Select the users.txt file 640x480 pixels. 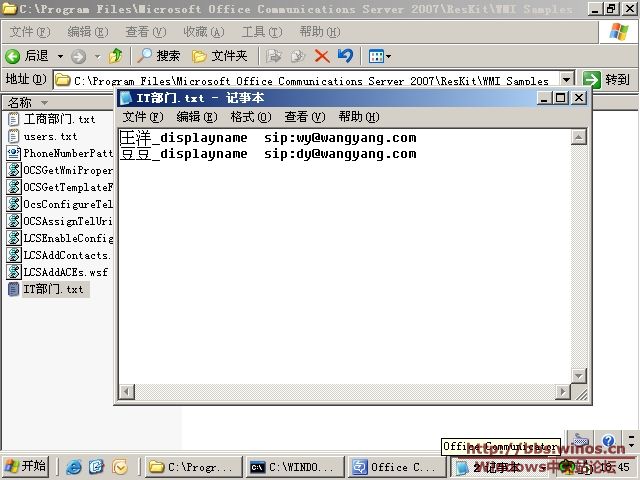pos(42,136)
